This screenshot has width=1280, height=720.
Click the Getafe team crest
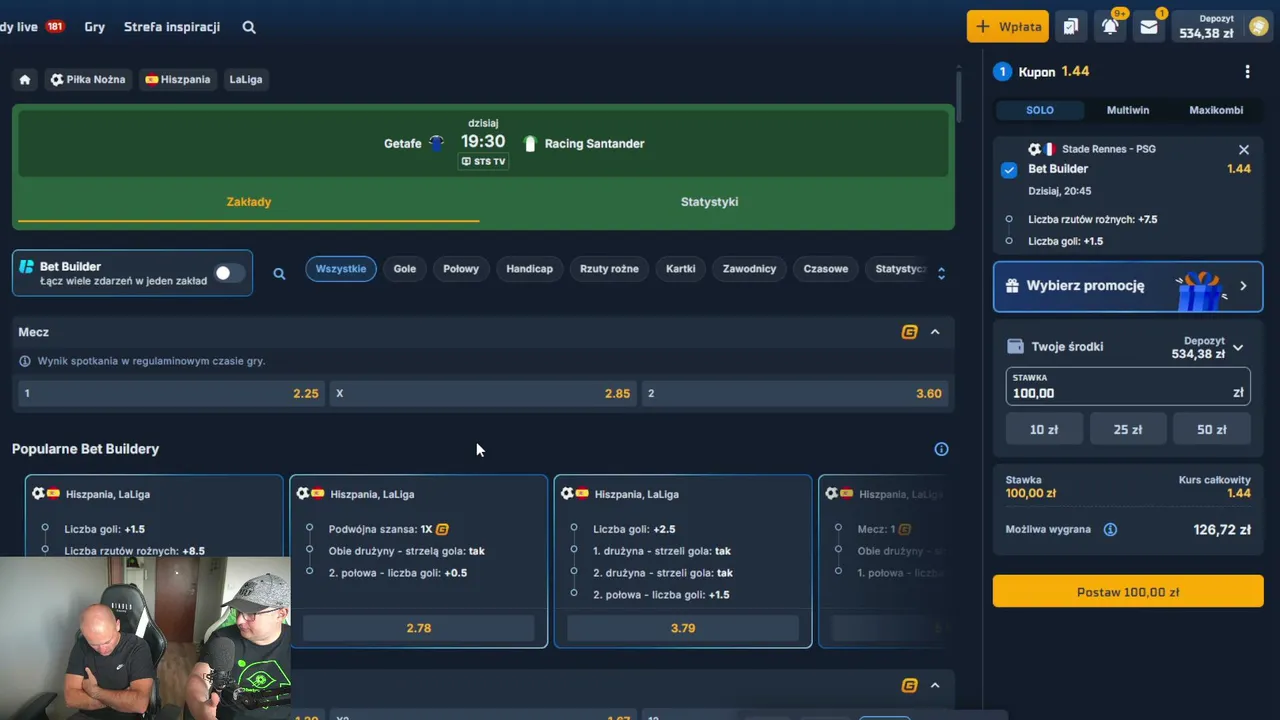point(436,143)
